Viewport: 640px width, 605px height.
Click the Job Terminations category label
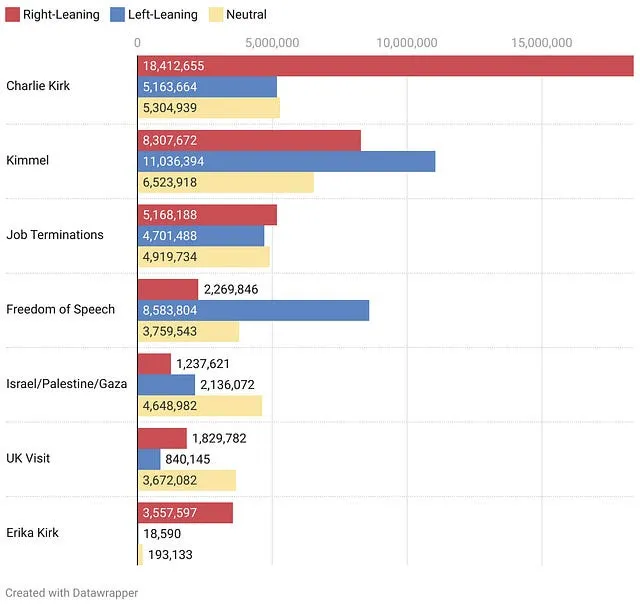tap(55, 235)
